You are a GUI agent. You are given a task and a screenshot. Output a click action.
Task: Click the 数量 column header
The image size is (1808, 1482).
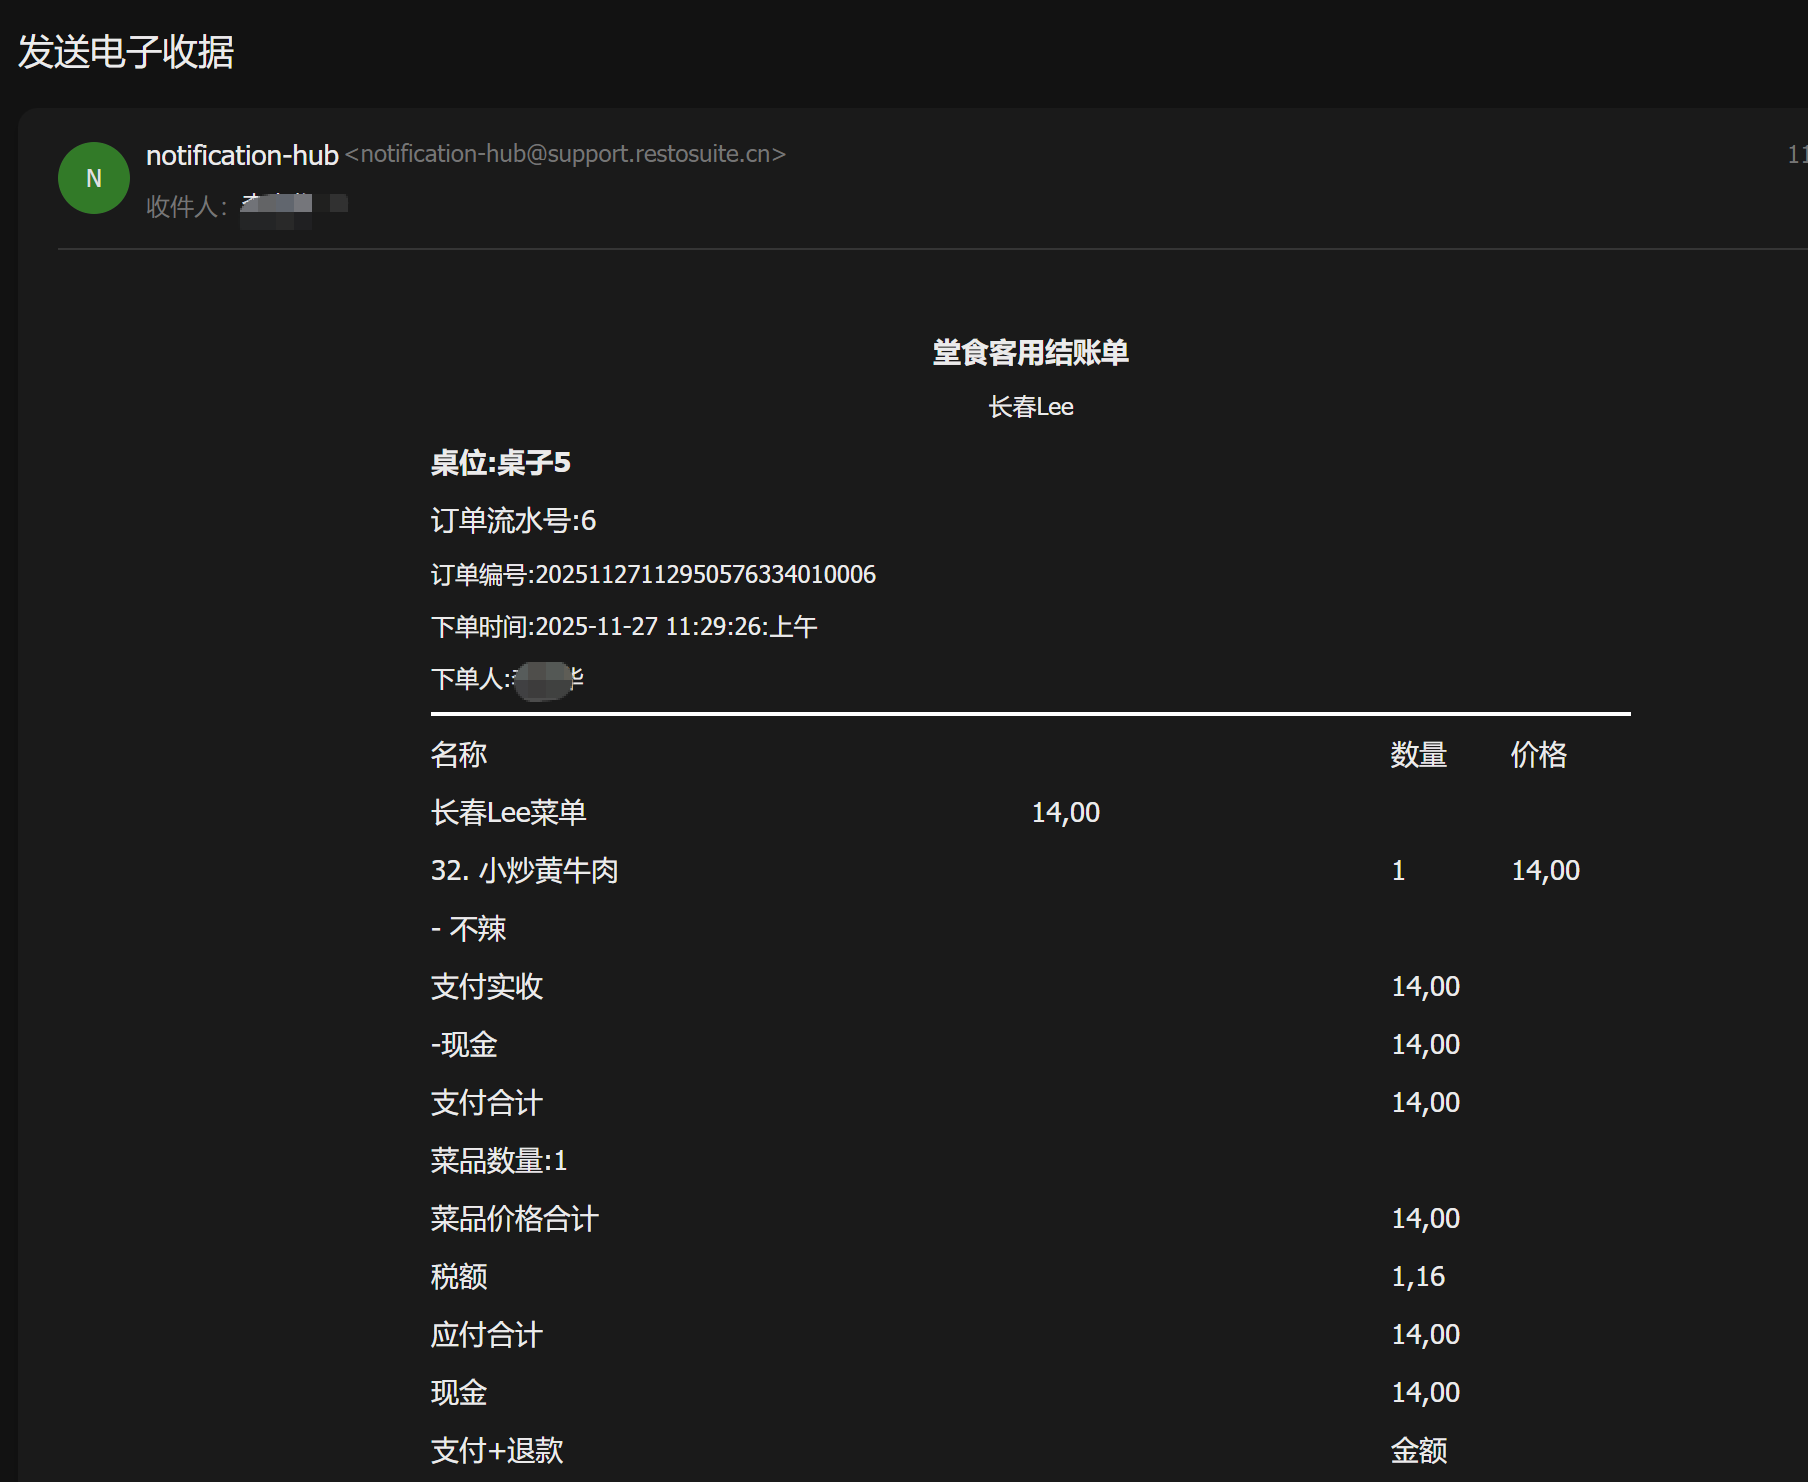[1418, 754]
